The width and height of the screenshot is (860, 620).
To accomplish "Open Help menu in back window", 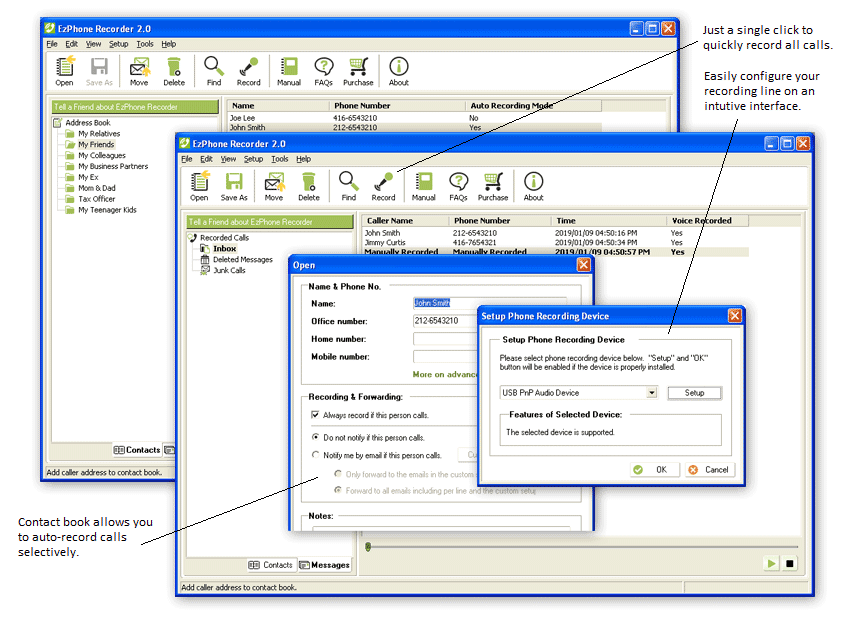I will point(168,44).
